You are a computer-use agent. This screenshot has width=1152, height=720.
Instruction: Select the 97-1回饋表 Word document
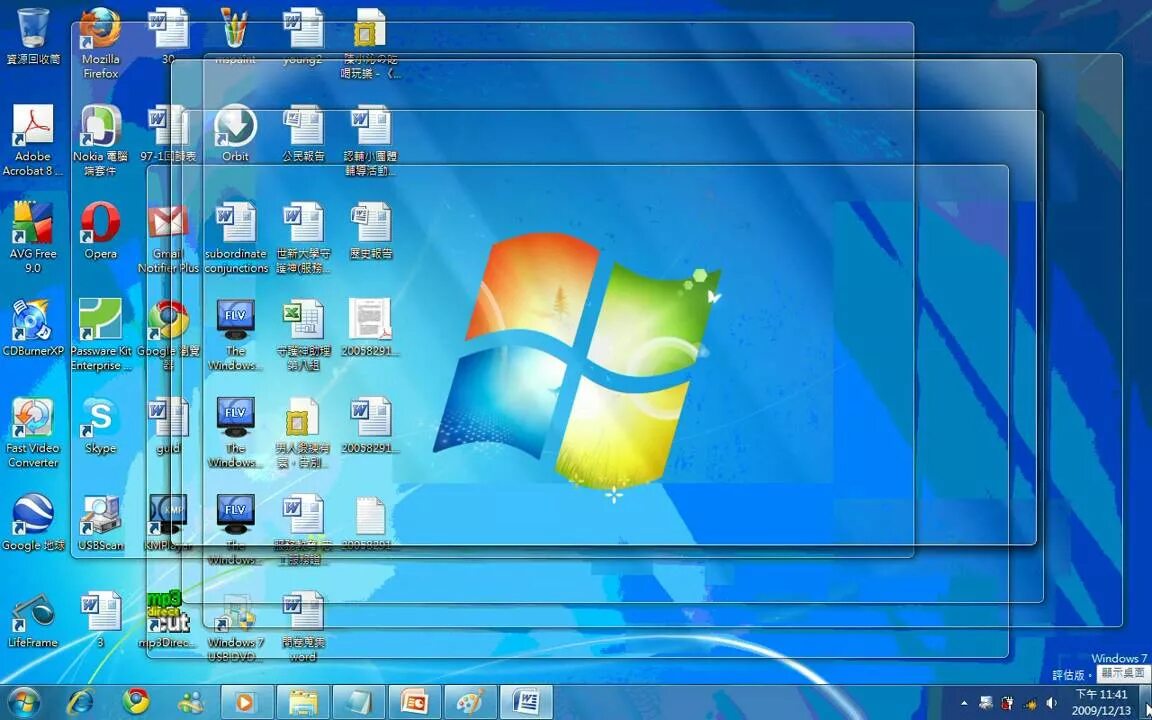click(x=168, y=134)
